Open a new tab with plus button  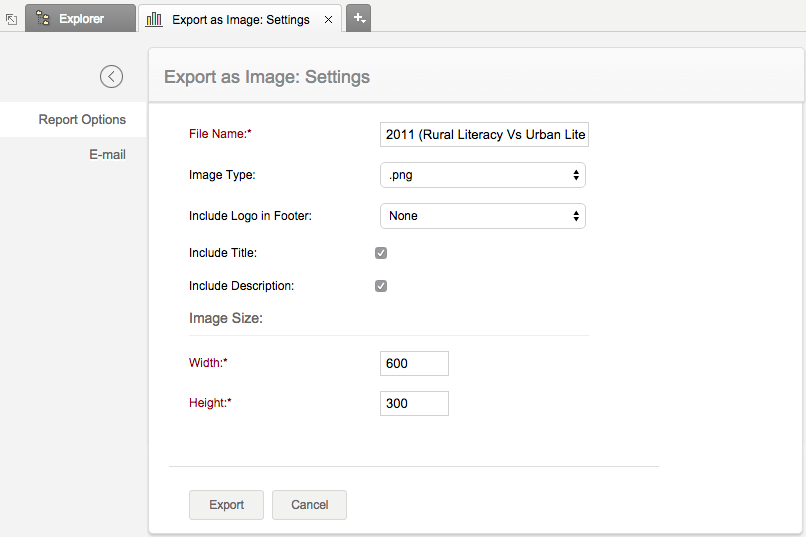359,18
